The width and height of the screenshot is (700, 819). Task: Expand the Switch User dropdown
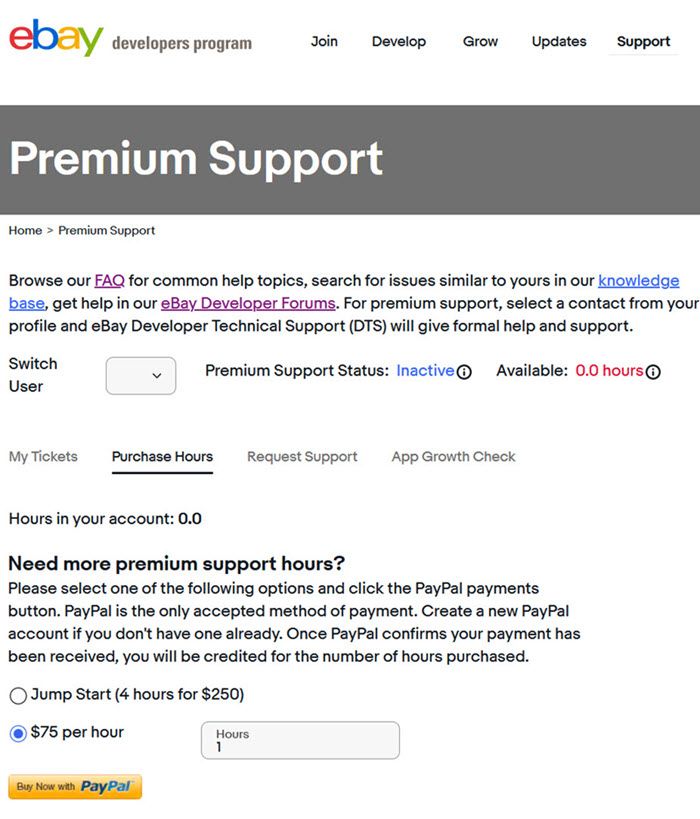coord(141,376)
